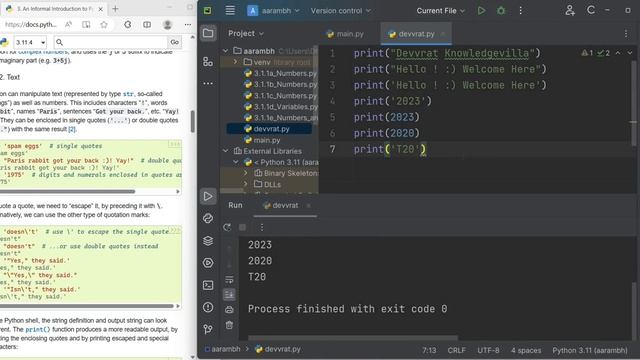Viewport: 640px width, 360px height.
Task: Open the Problems tool window icon
Action: 208,307
